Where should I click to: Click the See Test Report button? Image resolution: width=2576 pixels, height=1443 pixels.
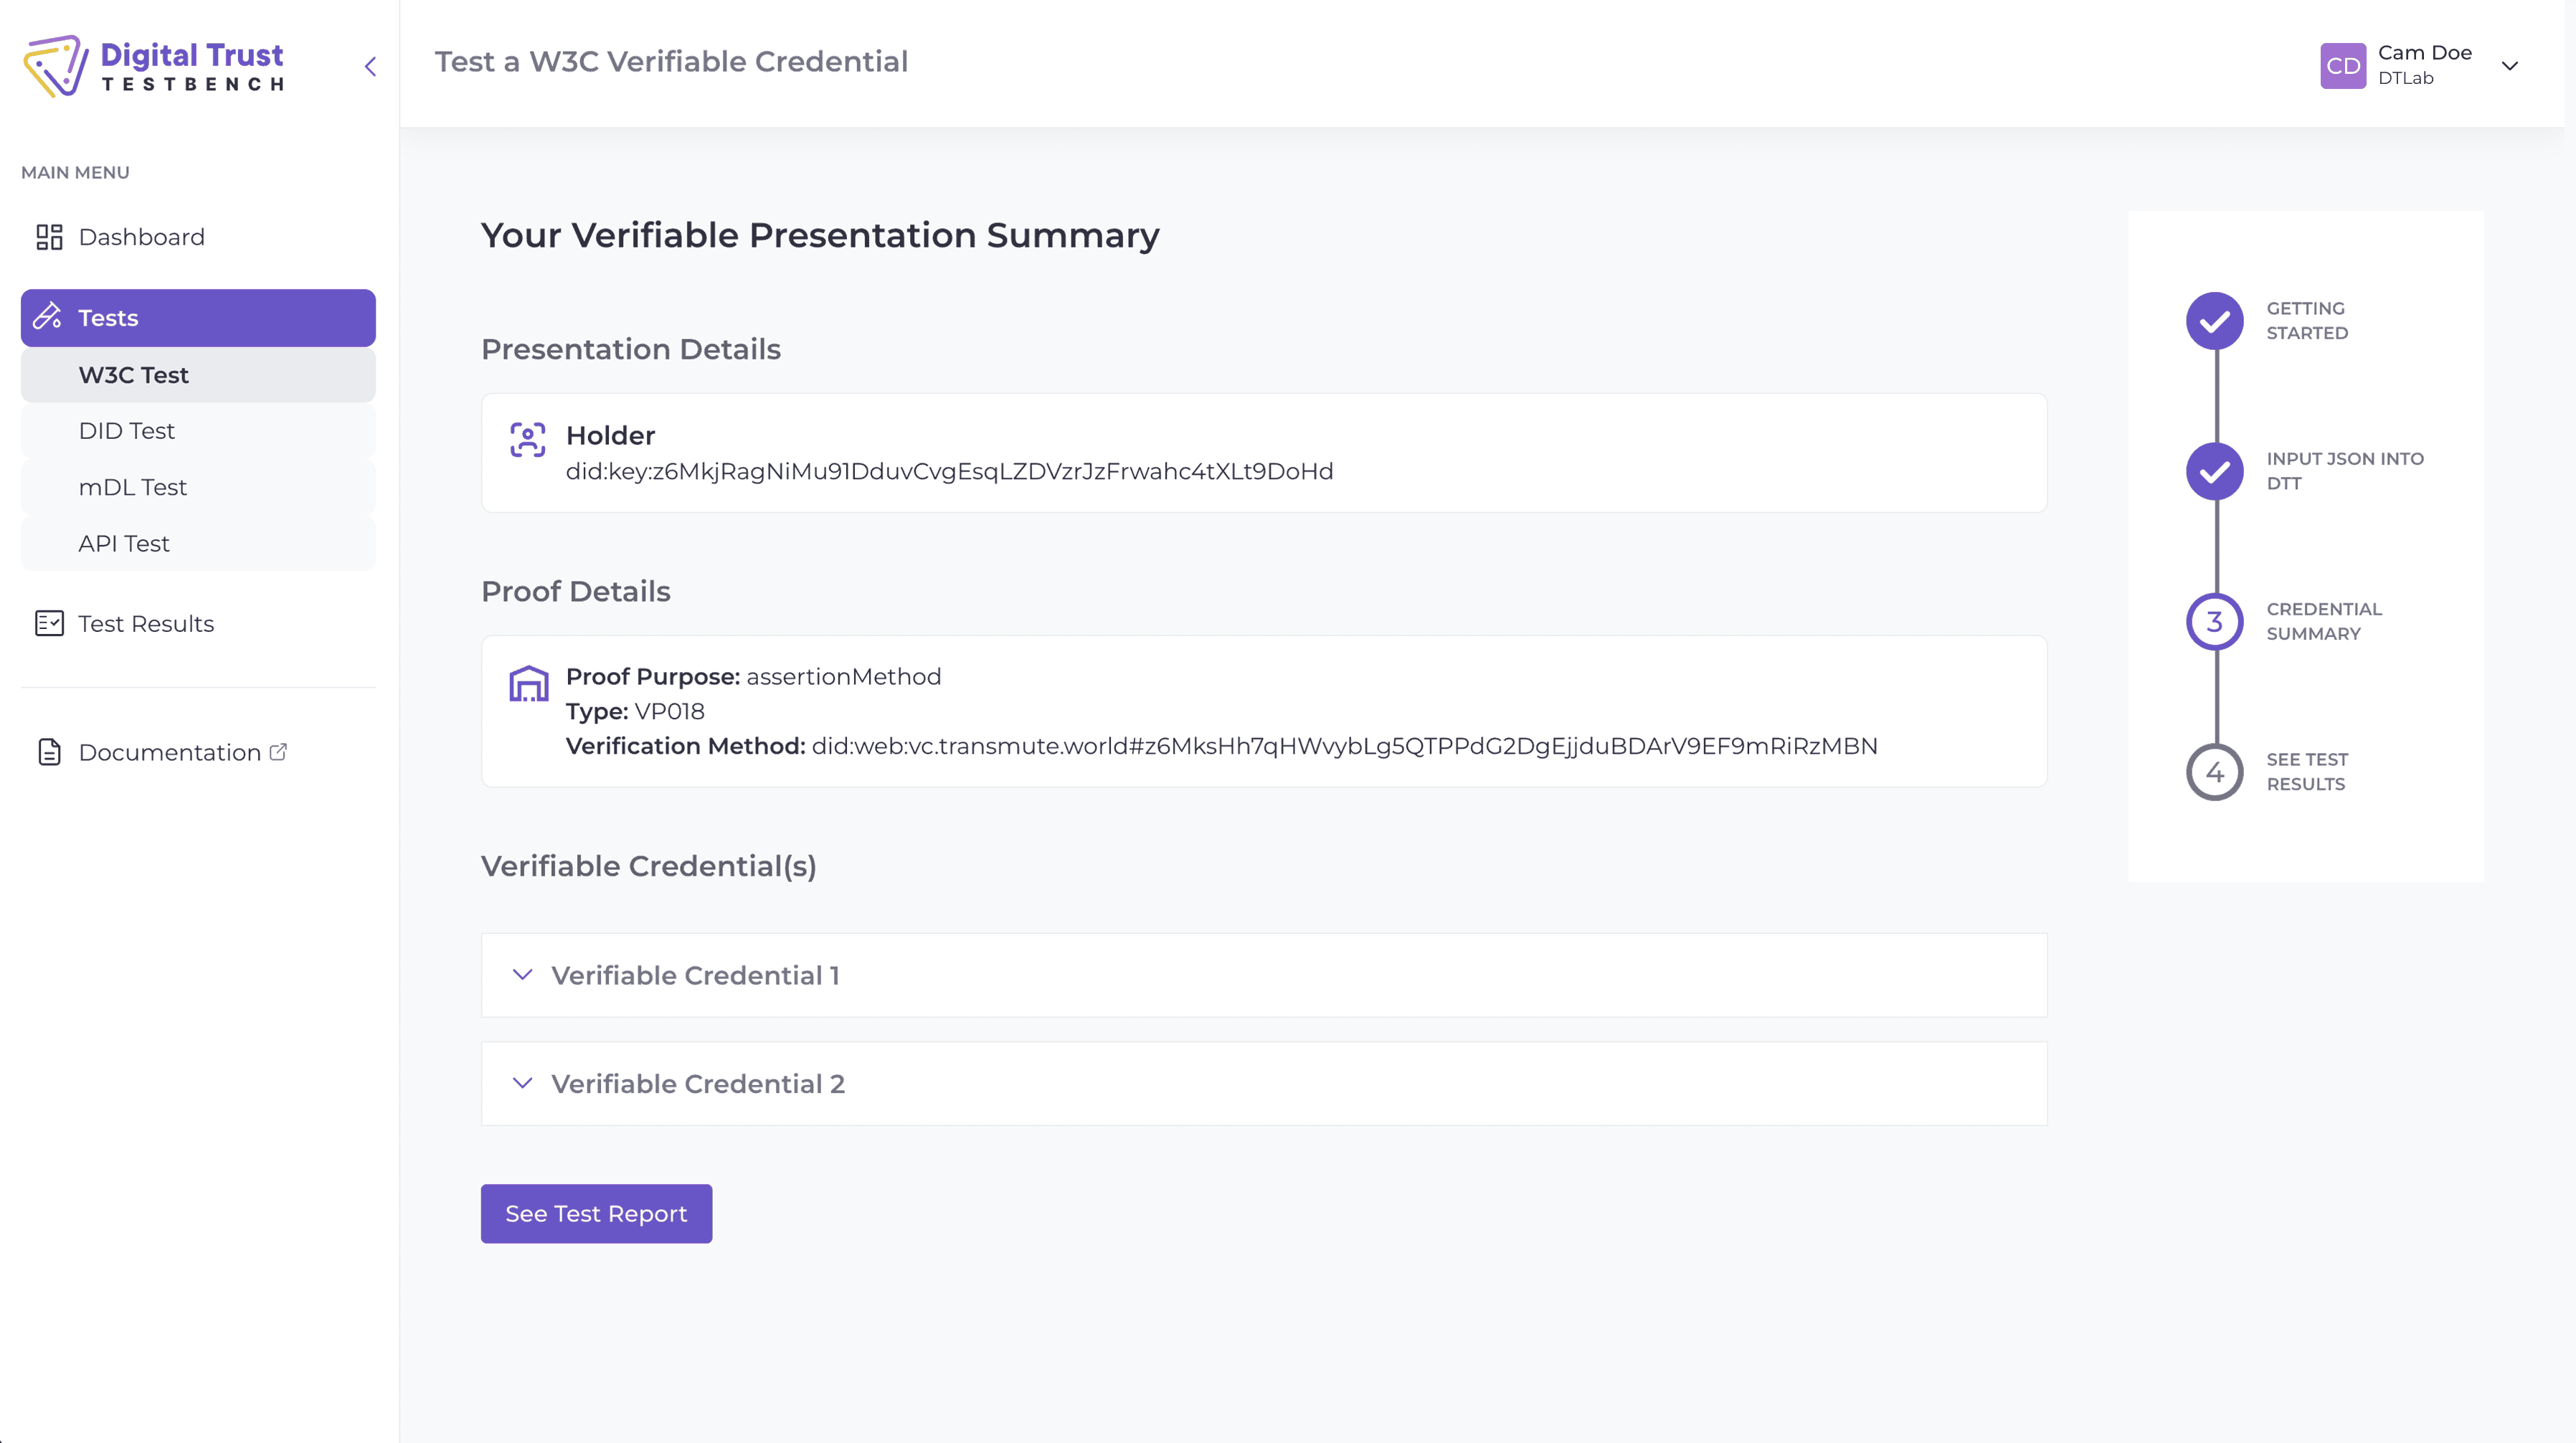[595, 1213]
